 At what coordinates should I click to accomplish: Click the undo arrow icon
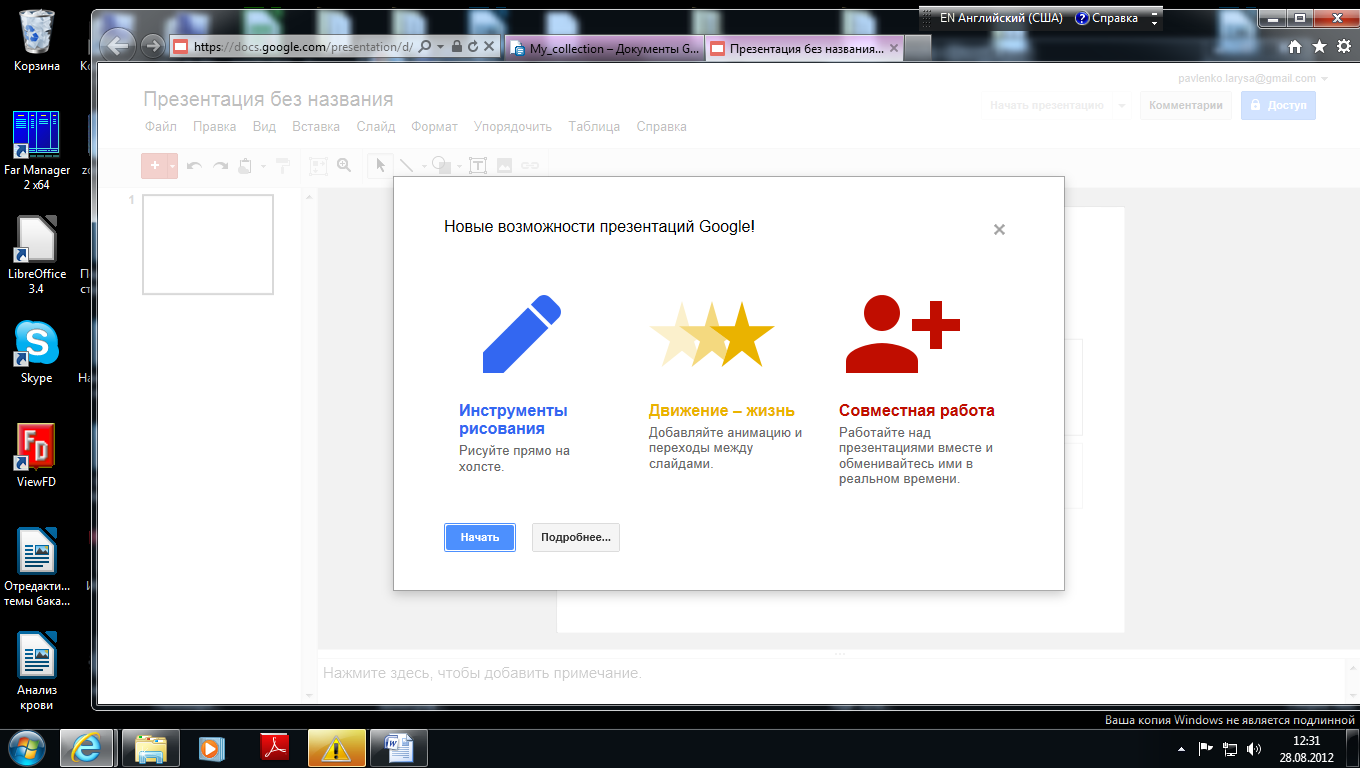point(195,166)
